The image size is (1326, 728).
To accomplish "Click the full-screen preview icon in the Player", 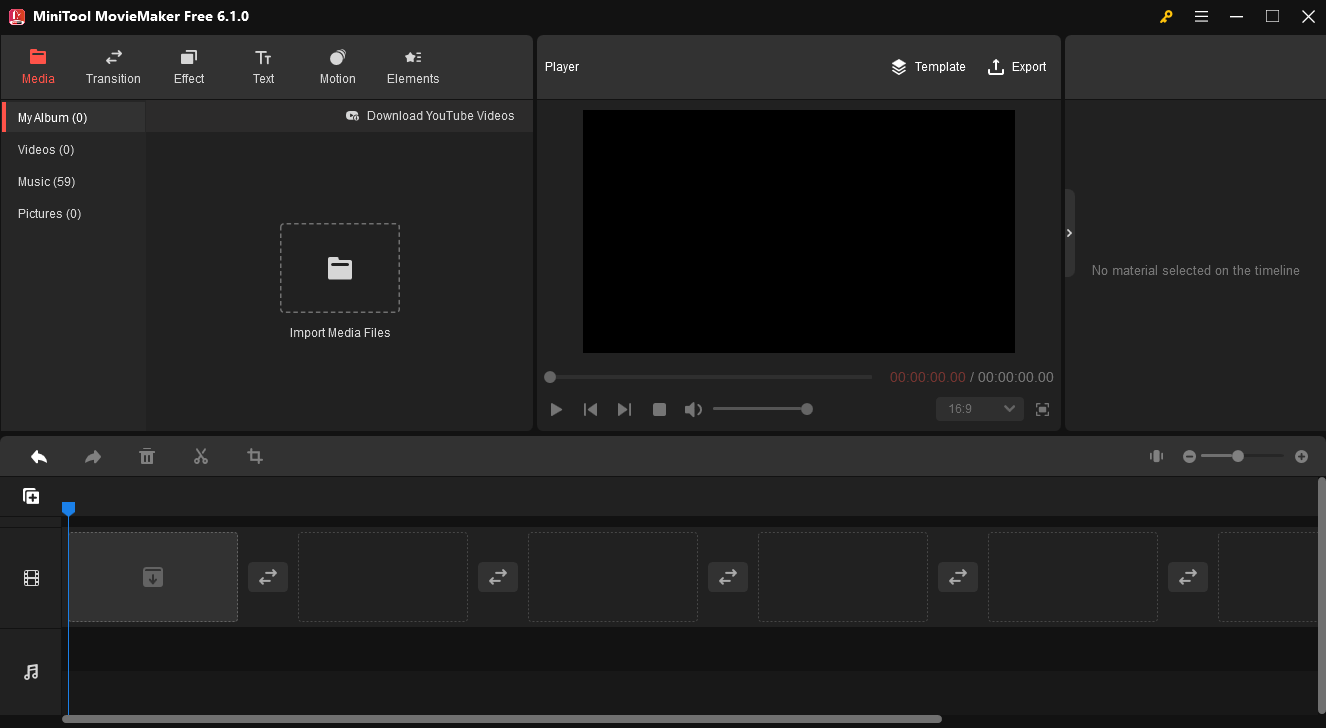I will coord(1042,409).
